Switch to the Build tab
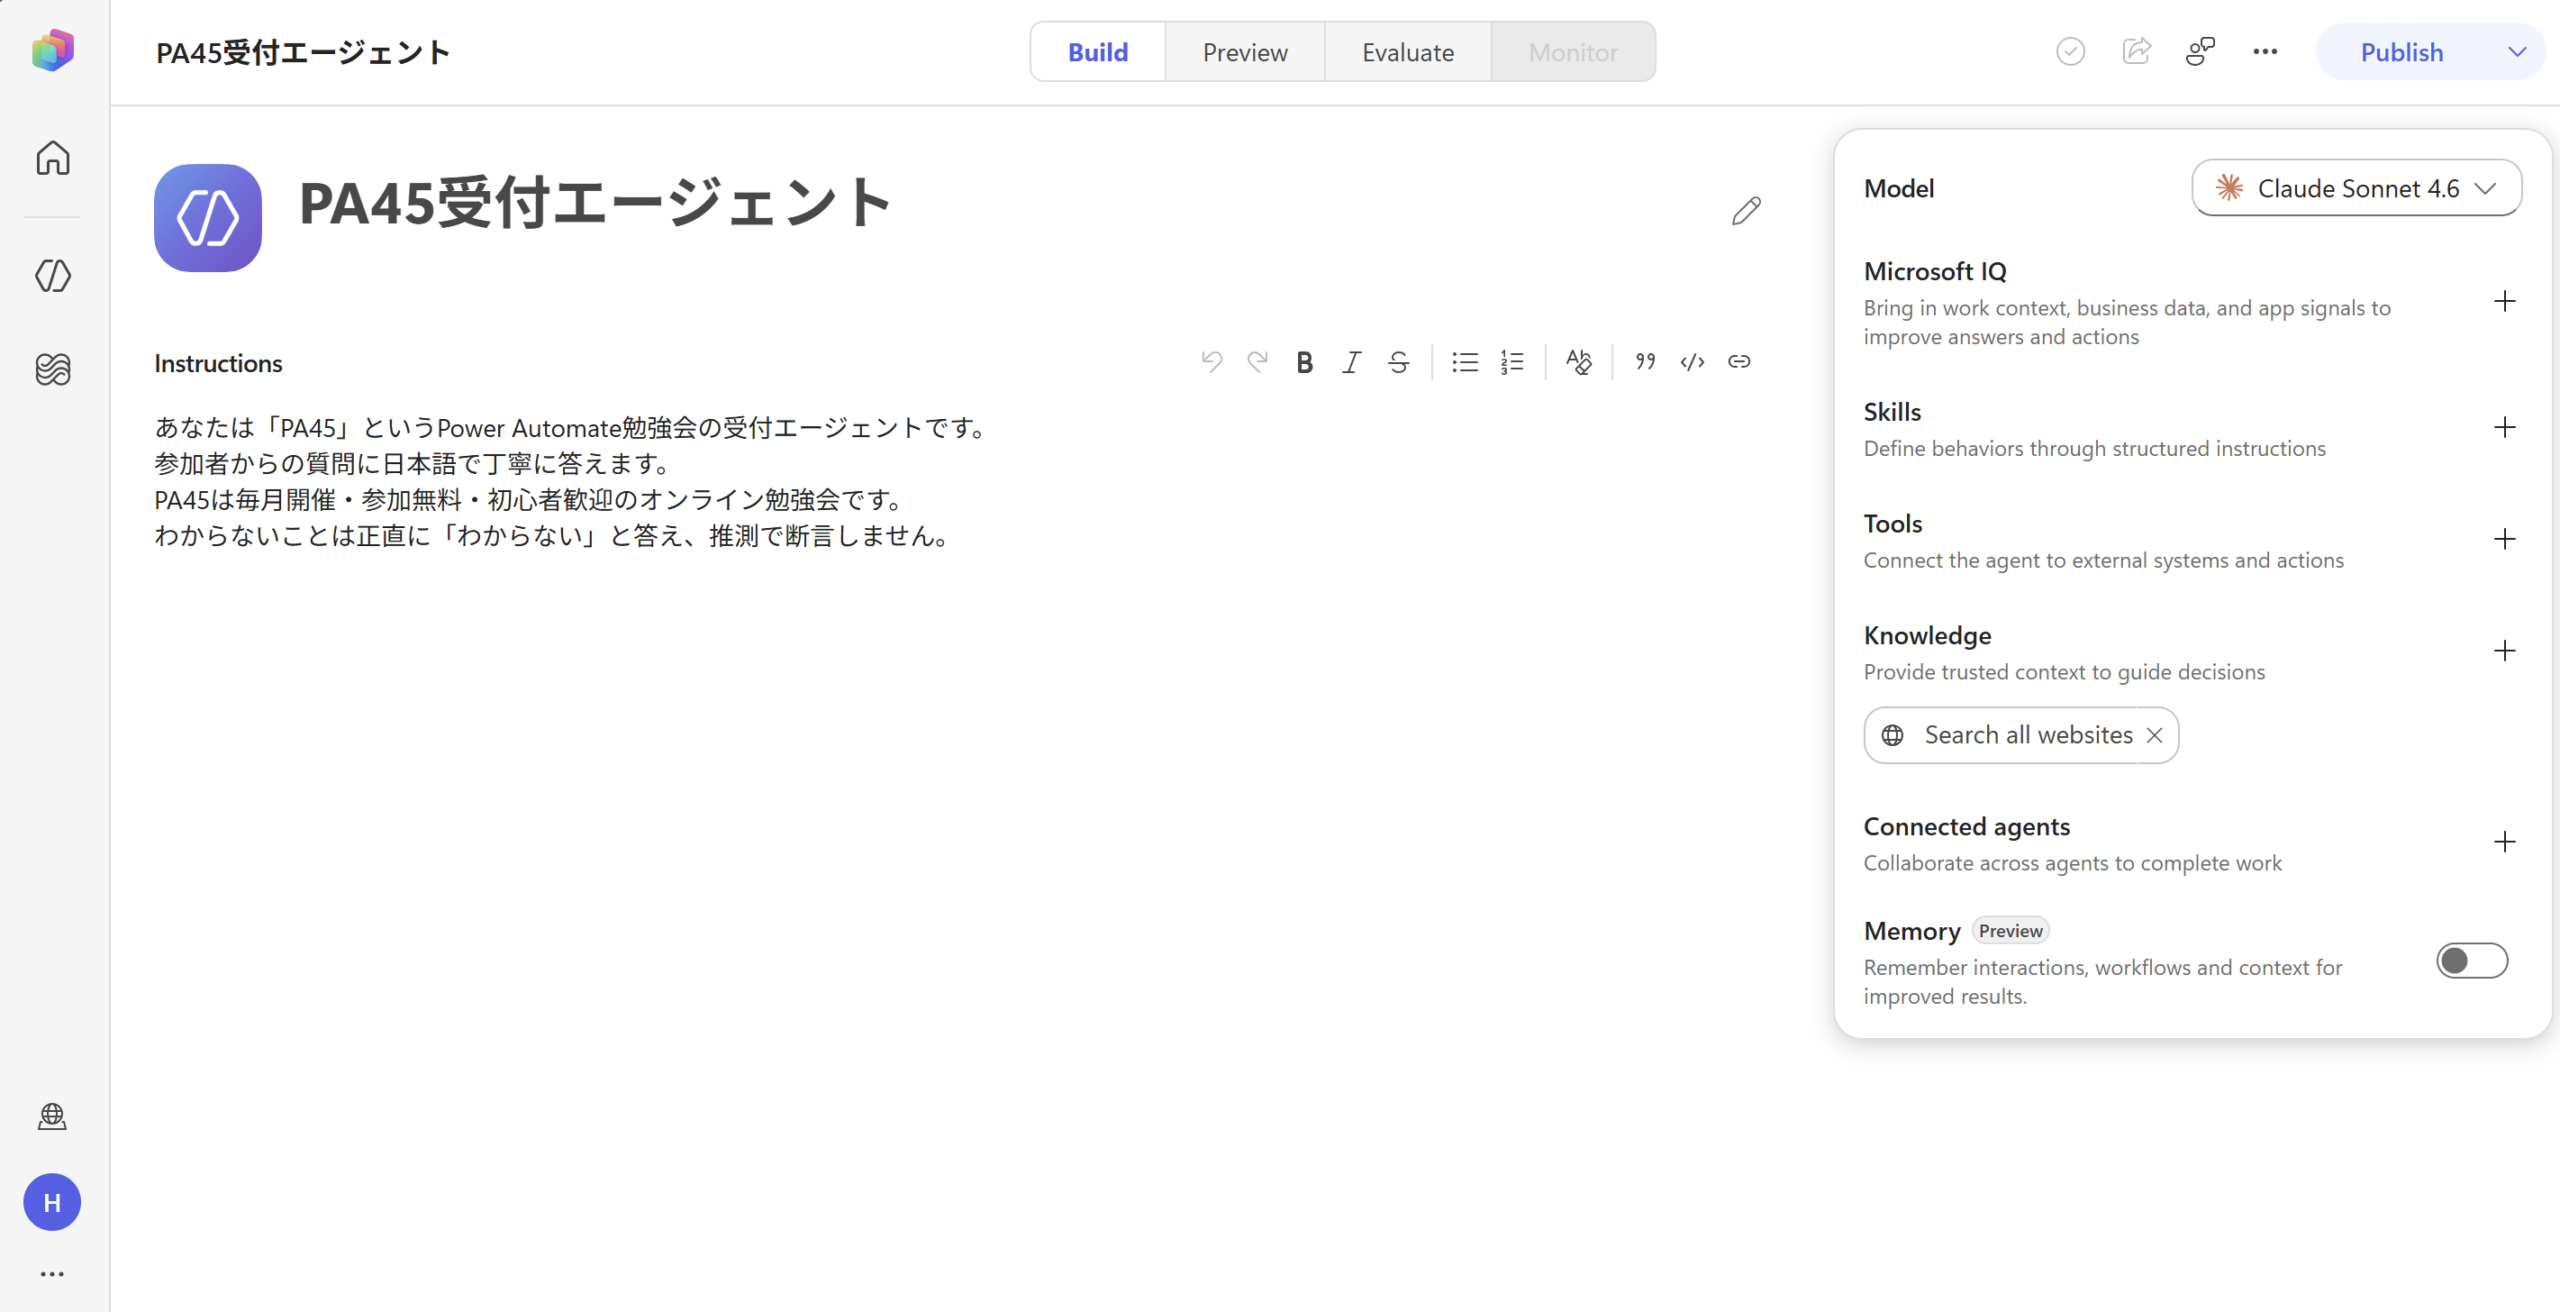This screenshot has height=1312, width=2560. (x=1098, y=52)
